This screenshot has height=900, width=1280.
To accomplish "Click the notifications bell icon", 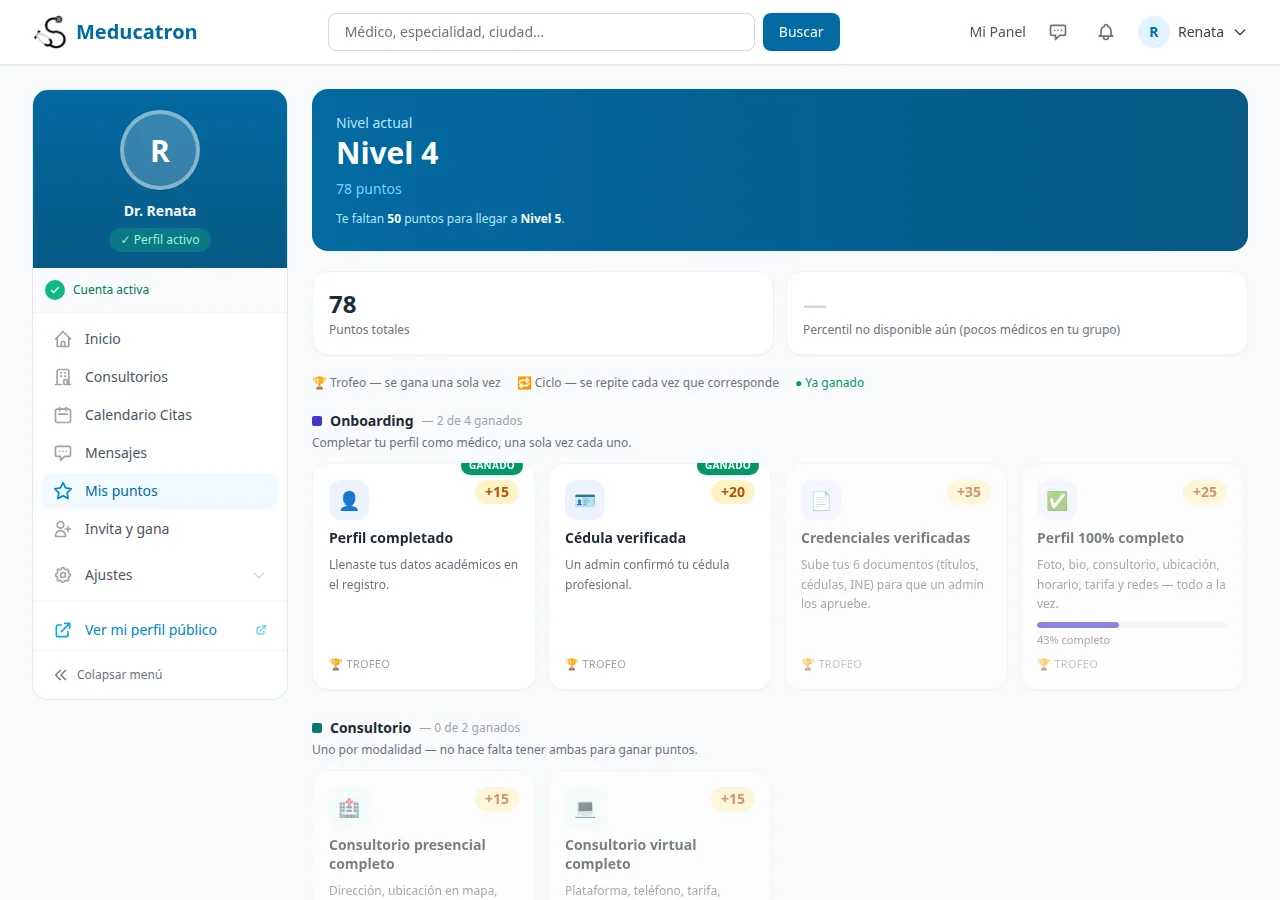I will click(1106, 32).
